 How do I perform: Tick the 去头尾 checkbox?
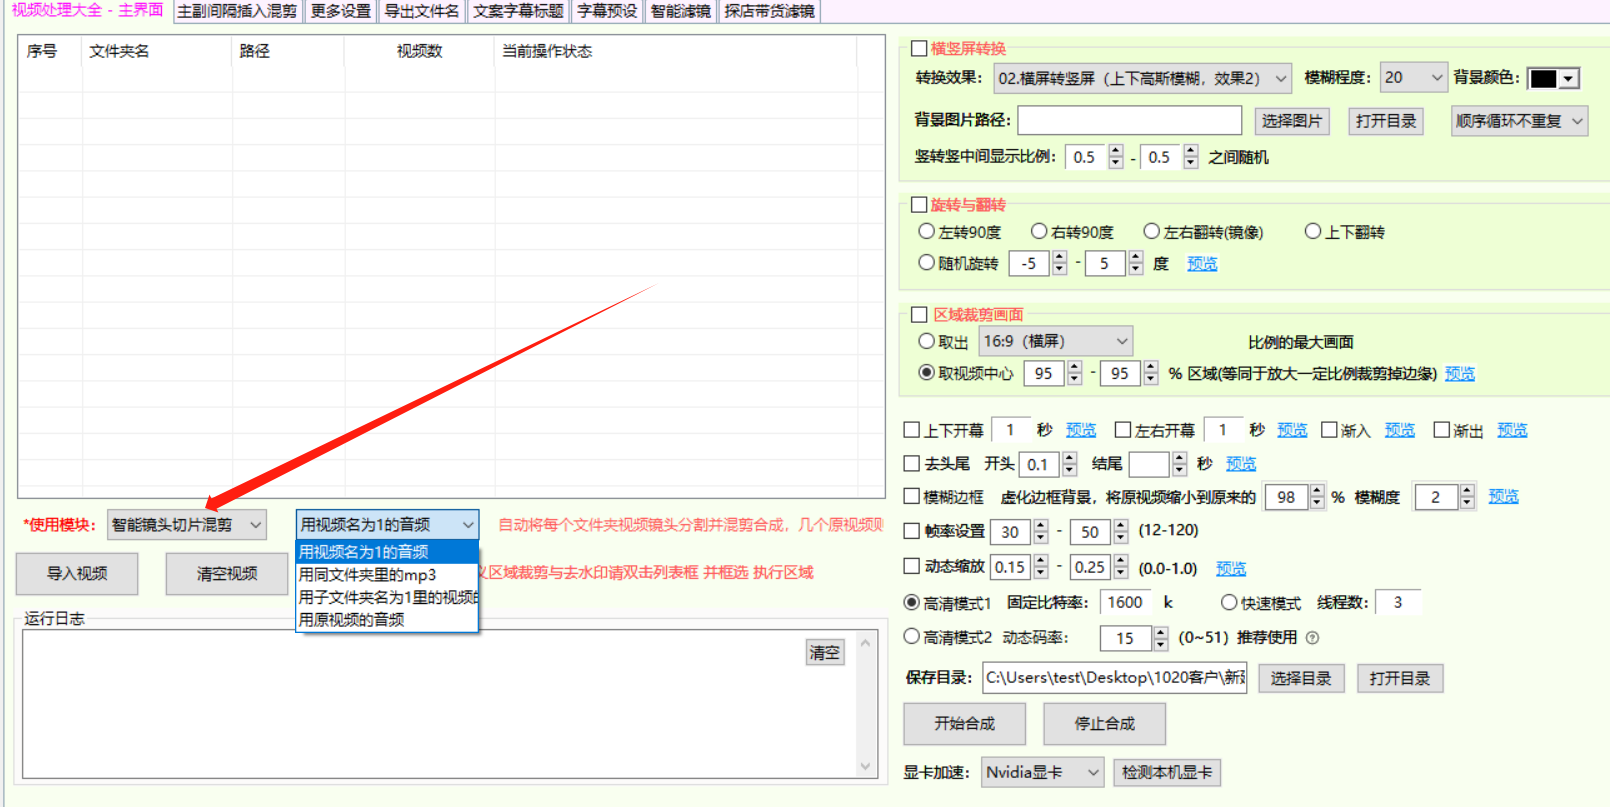[911, 463]
